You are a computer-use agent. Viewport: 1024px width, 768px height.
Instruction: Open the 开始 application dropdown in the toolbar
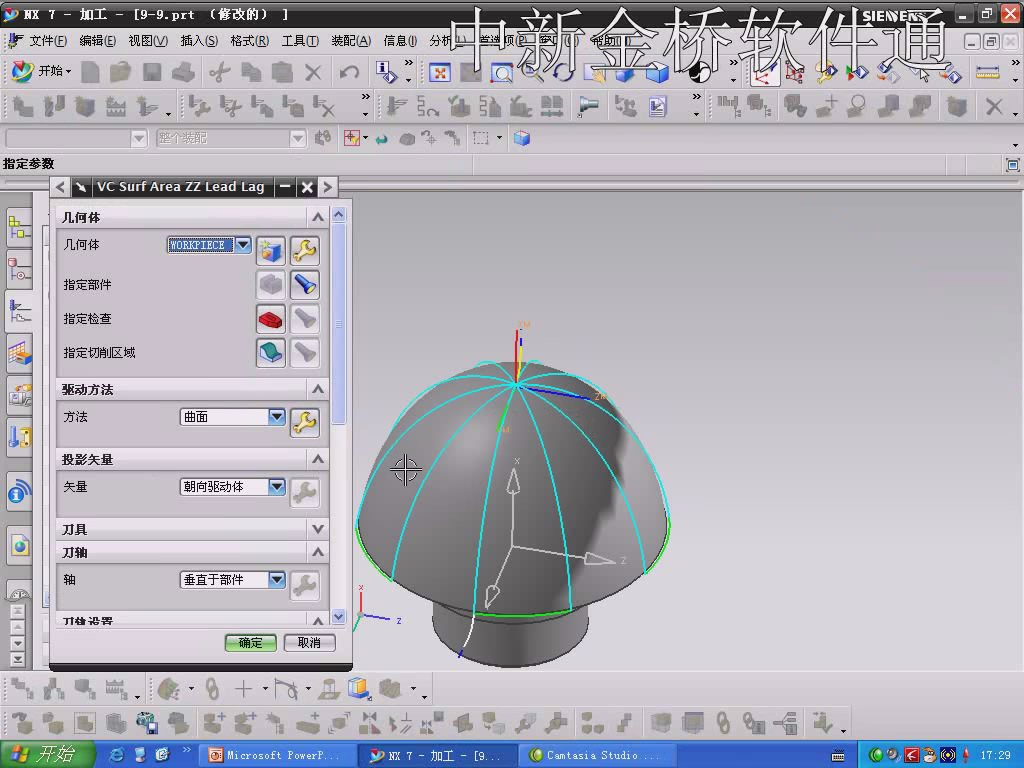coord(42,71)
